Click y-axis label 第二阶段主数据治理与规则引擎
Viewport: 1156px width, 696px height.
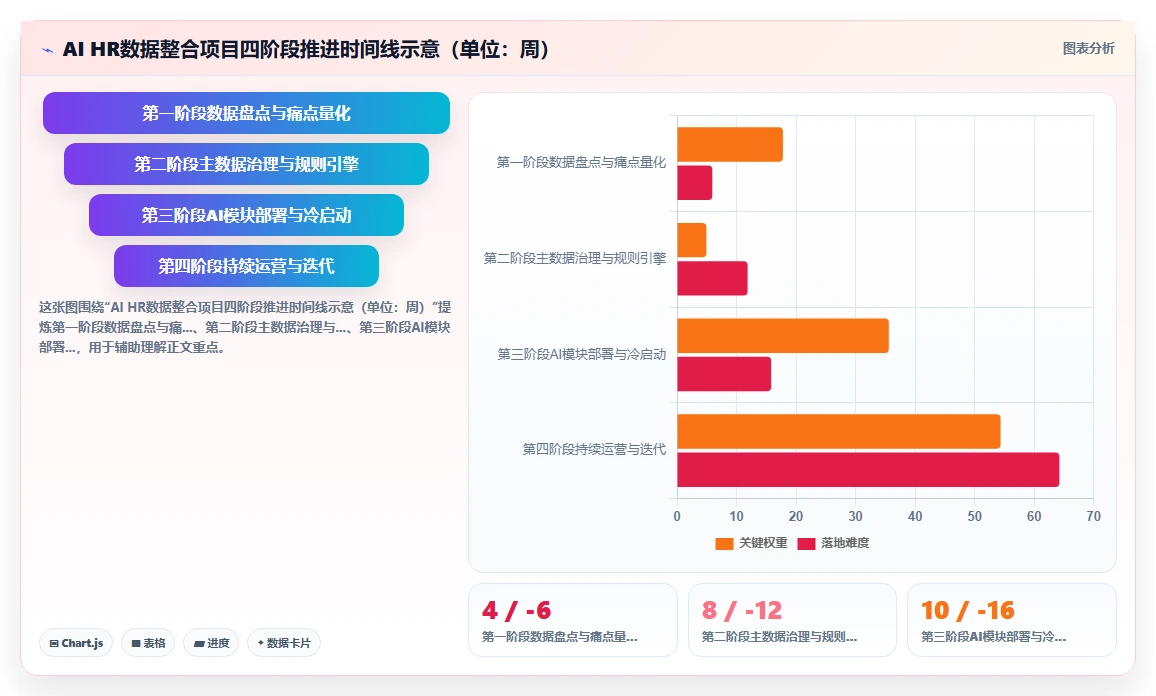(574, 258)
